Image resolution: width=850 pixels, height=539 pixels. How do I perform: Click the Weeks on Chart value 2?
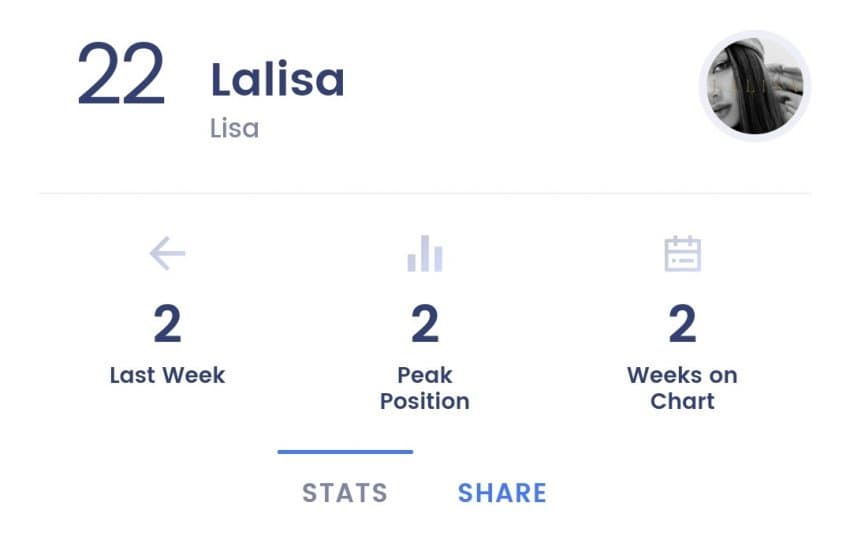click(682, 324)
